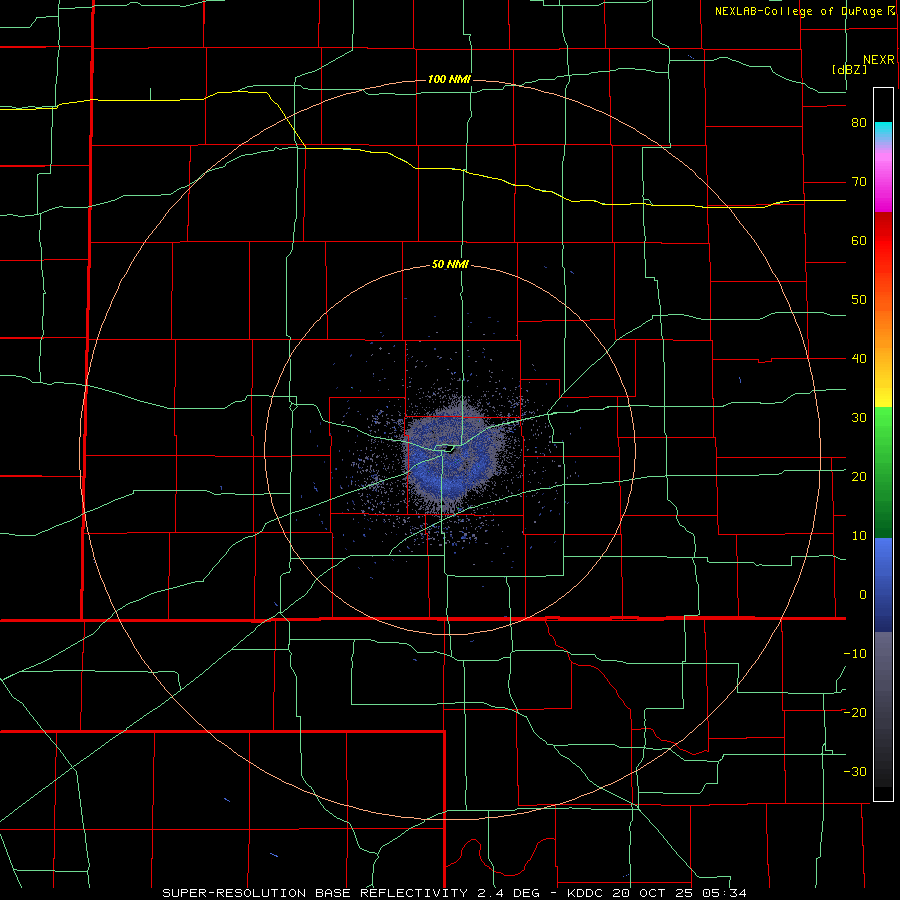
Task: Click the KDDC station identifier in the caption
Action: point(587,893)
